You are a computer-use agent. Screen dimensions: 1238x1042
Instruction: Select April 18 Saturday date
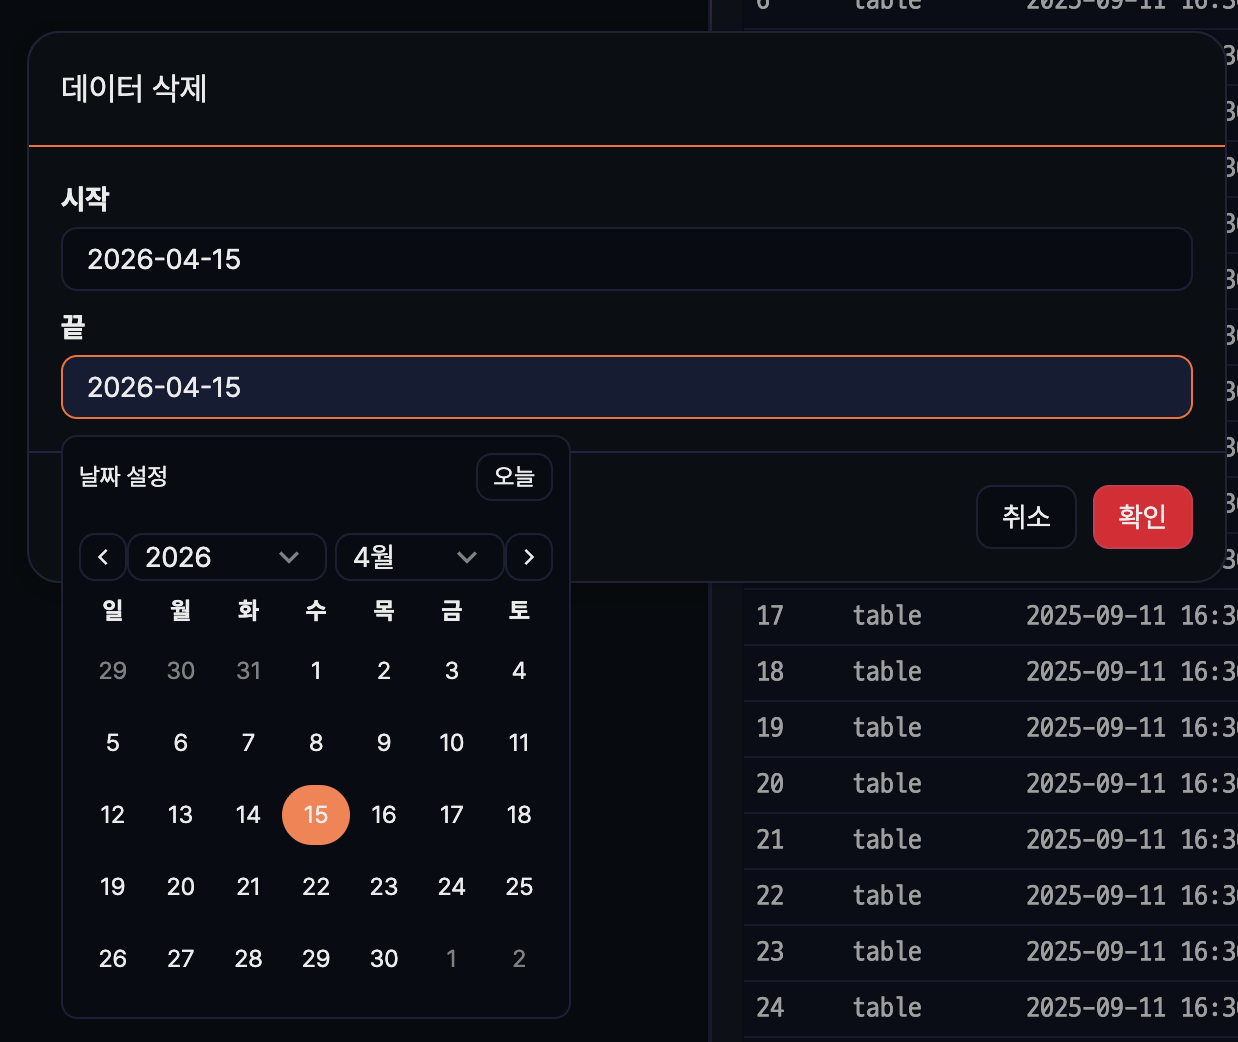coord(519,815)
